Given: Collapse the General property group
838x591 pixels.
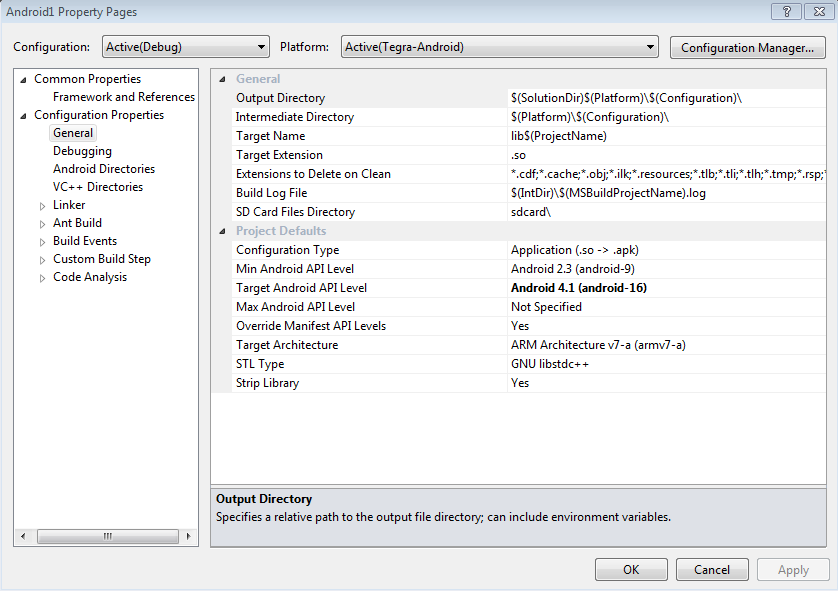Looking at the screenshot, I should (222, 79).
